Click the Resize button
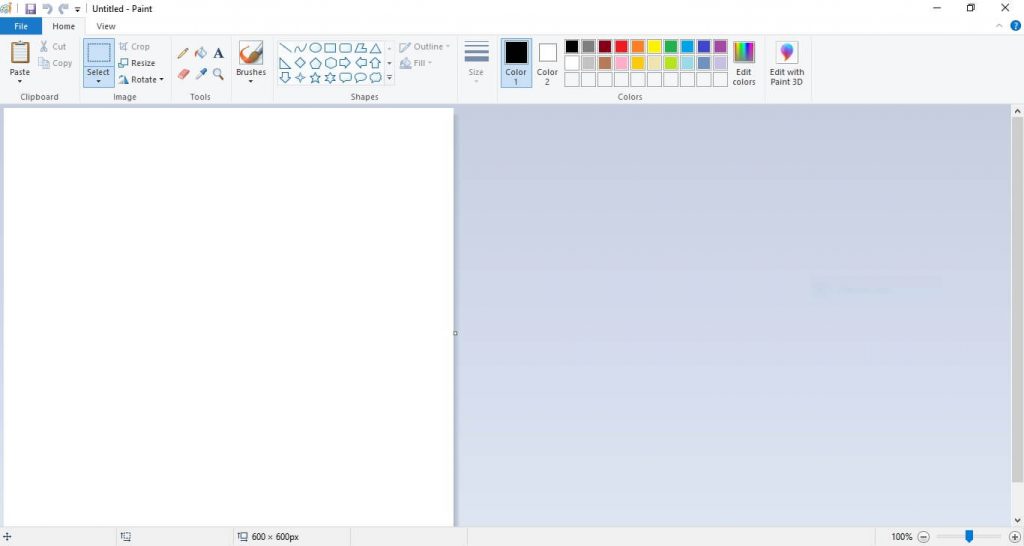The image size is (1024, 546). pyautogui.click(x=137, y=63)
